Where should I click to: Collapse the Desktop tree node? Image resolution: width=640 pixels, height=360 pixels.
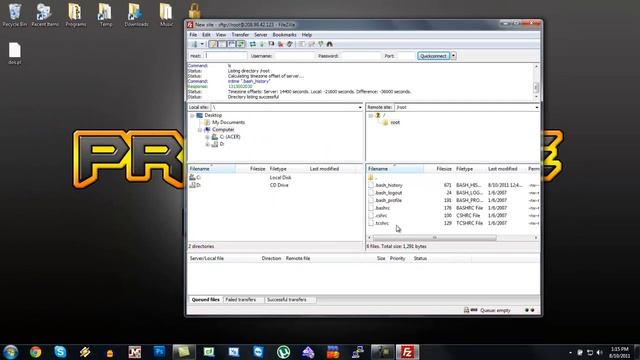192,116
